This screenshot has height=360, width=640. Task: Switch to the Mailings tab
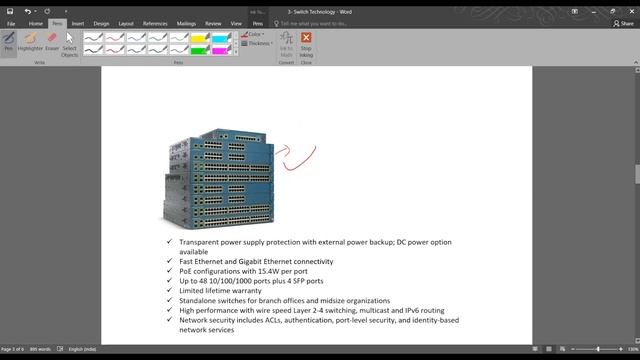pos(186,24)
